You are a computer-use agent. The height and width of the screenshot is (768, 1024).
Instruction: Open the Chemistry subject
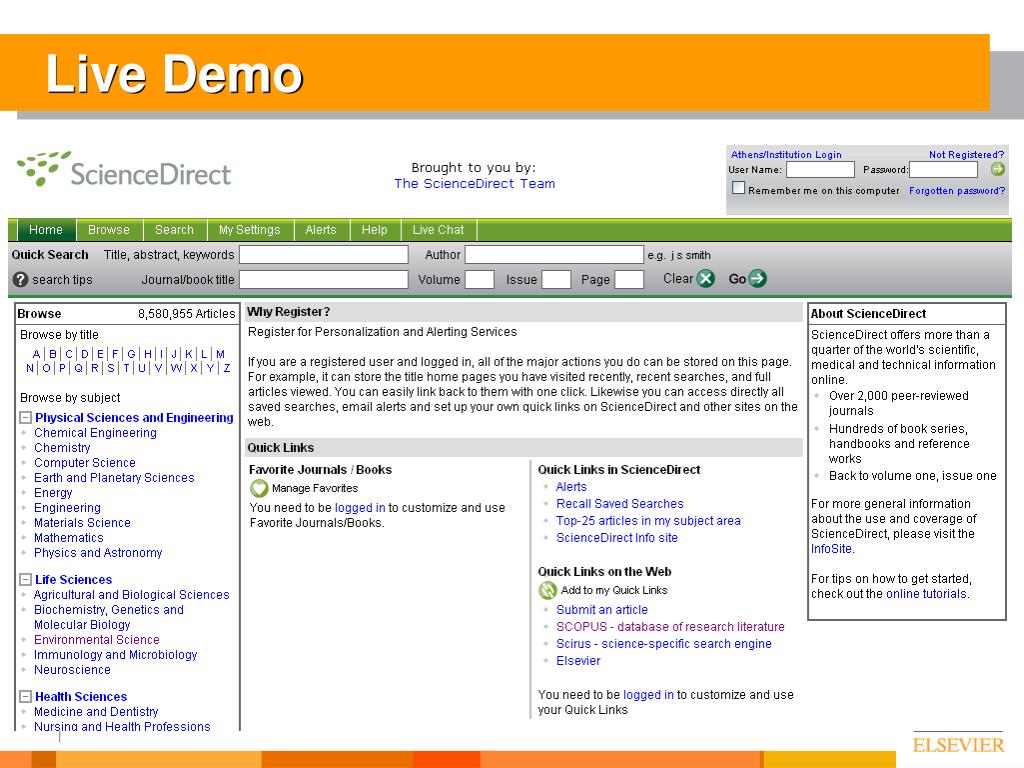click(62, 448)
